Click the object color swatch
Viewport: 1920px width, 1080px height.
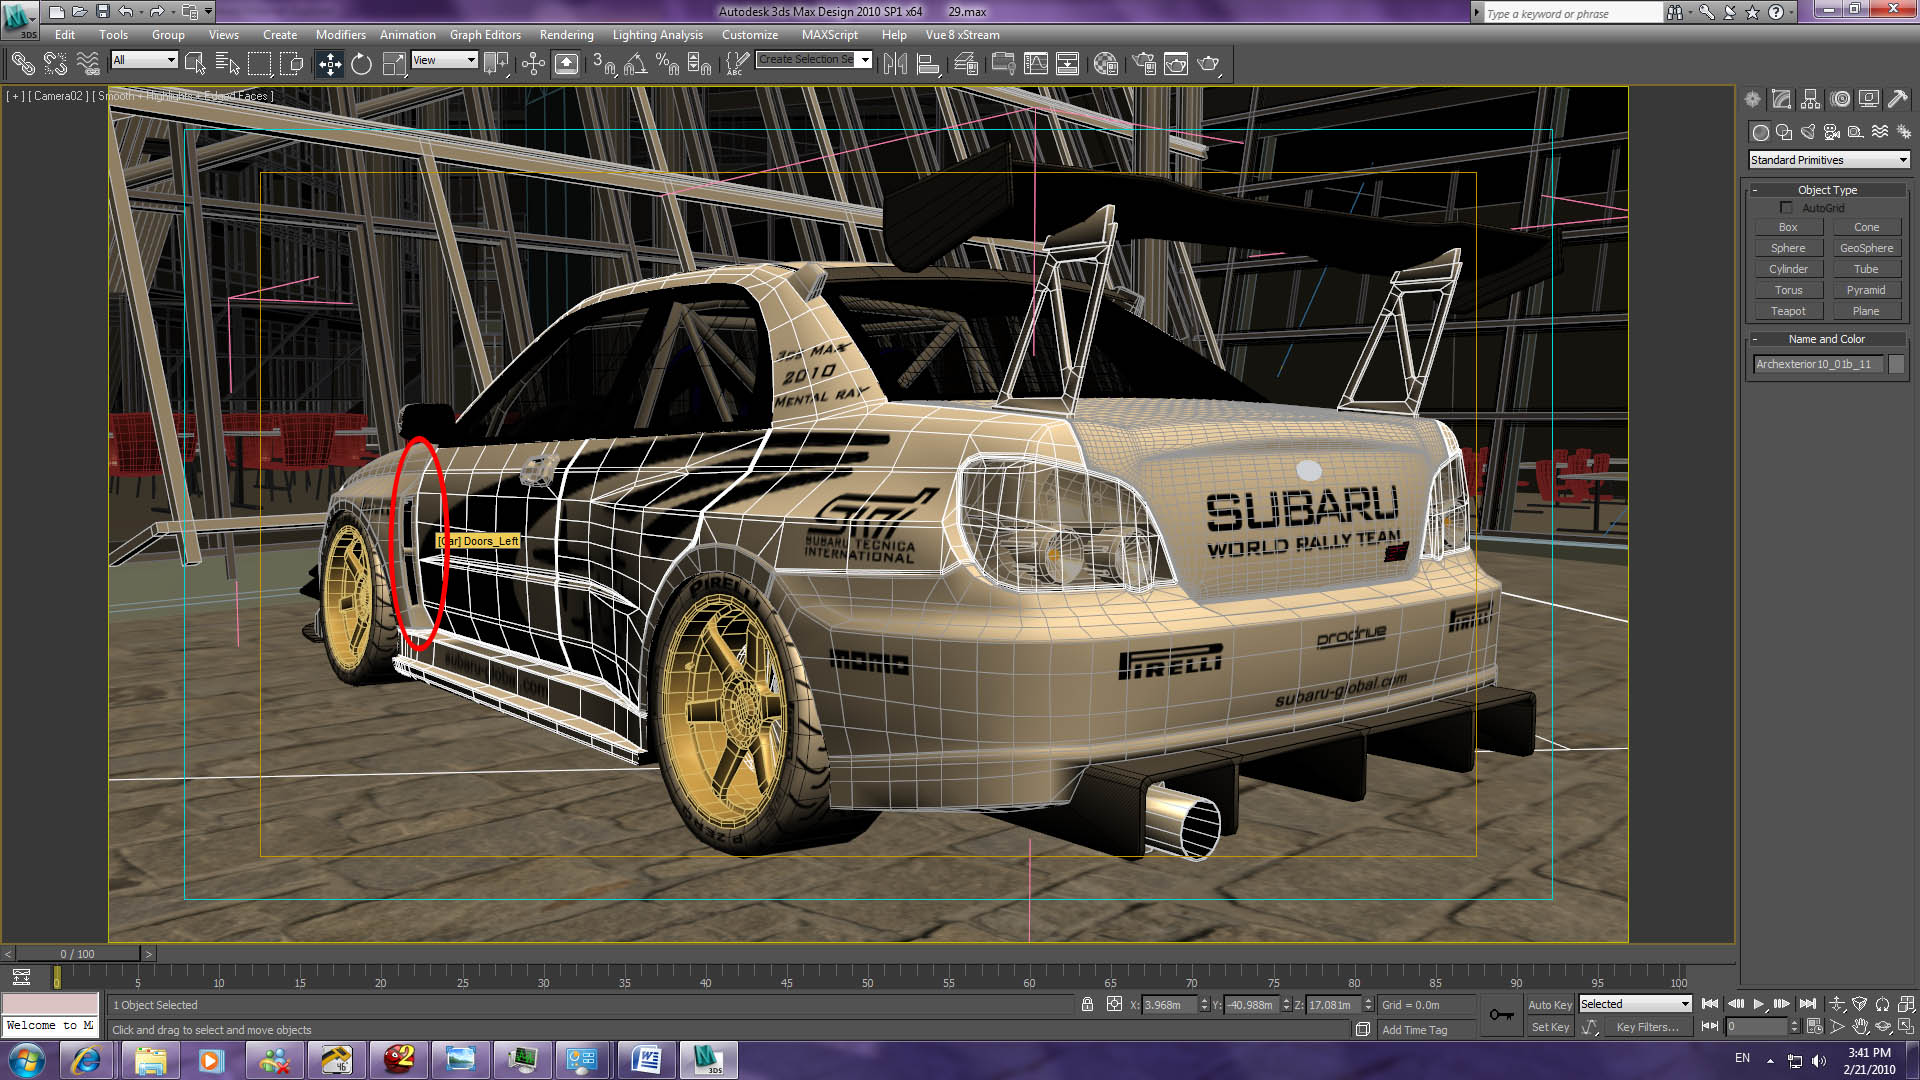click(x=1896, y=364)
